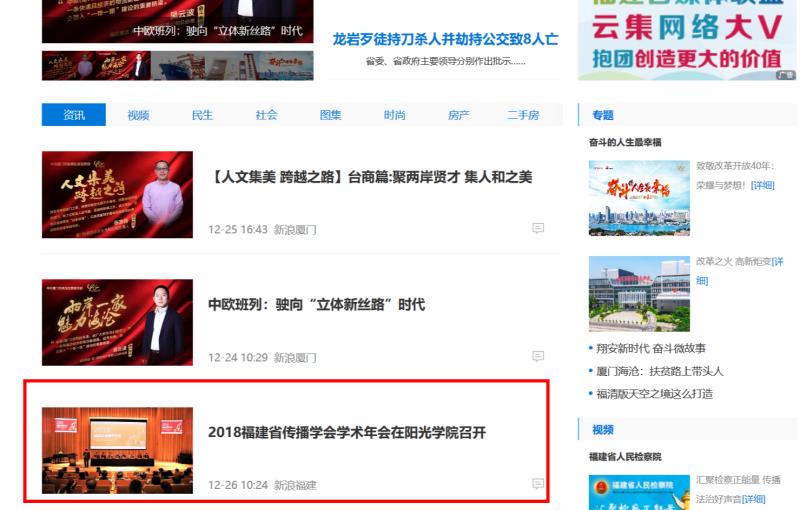The image size is (800, 510).
Task: Open headline 龙岩歹徒持刀杀人并劫持公交致8人亡
Action: [x=445, y=39]
